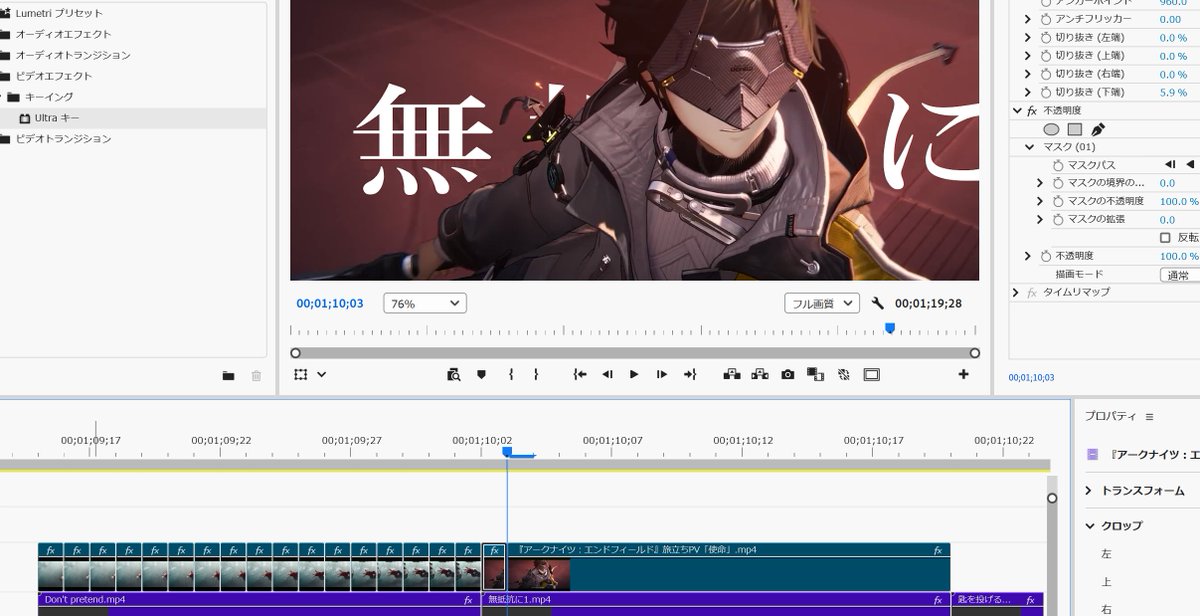Toggle the 反転 mask inverted checkbox

tap(1165, 238)
